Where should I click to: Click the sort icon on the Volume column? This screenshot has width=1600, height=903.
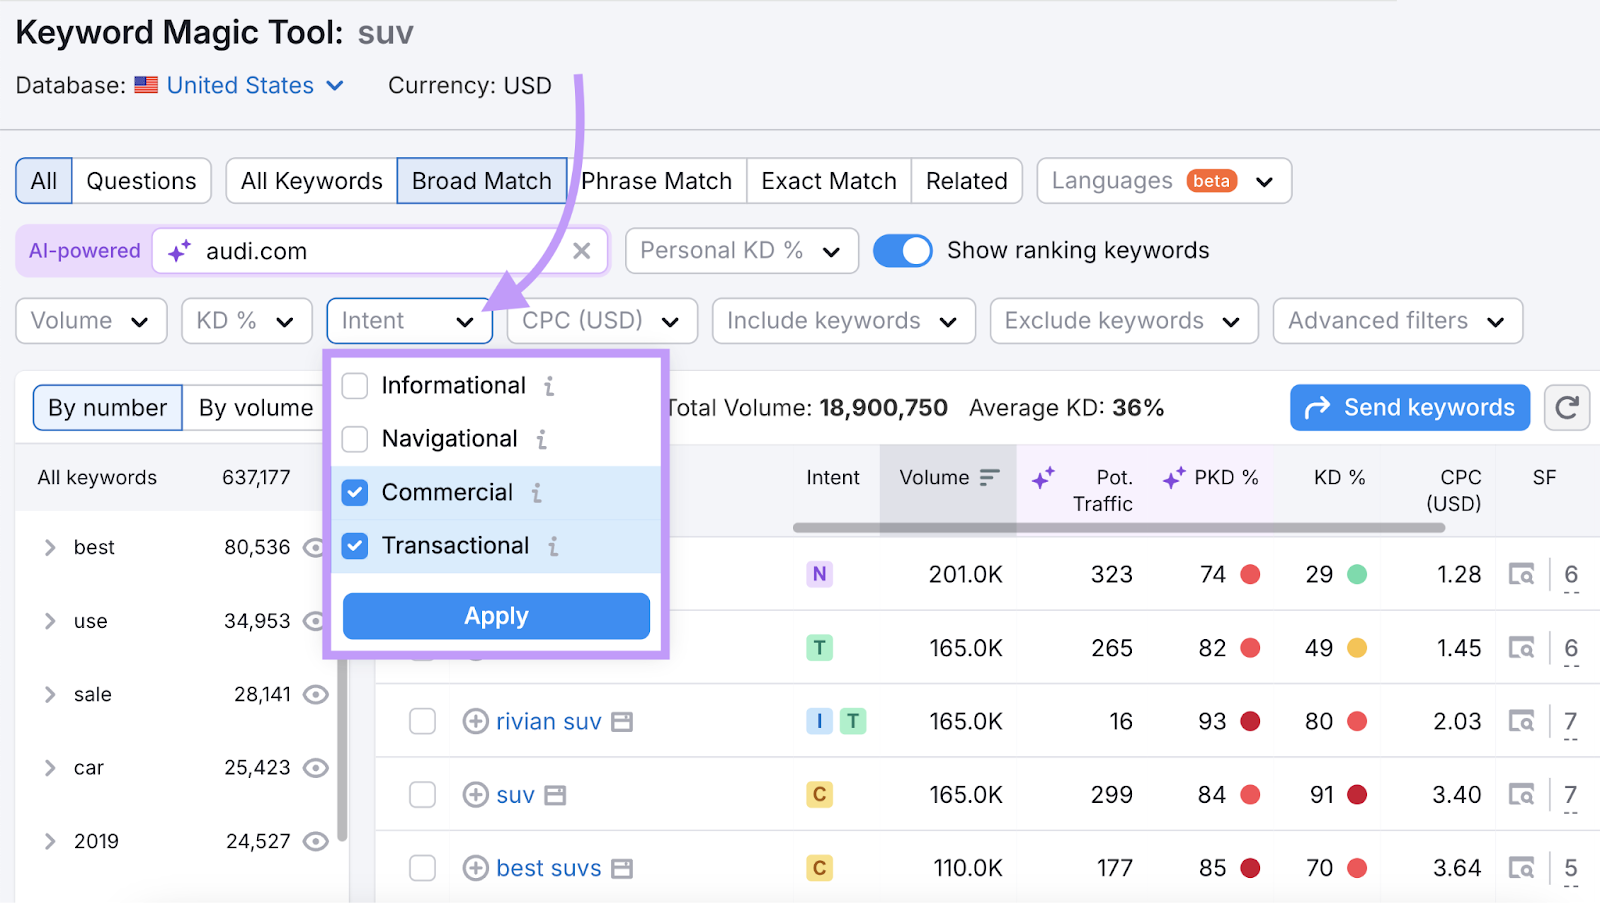pyautogui.click(x=988, y=477)
